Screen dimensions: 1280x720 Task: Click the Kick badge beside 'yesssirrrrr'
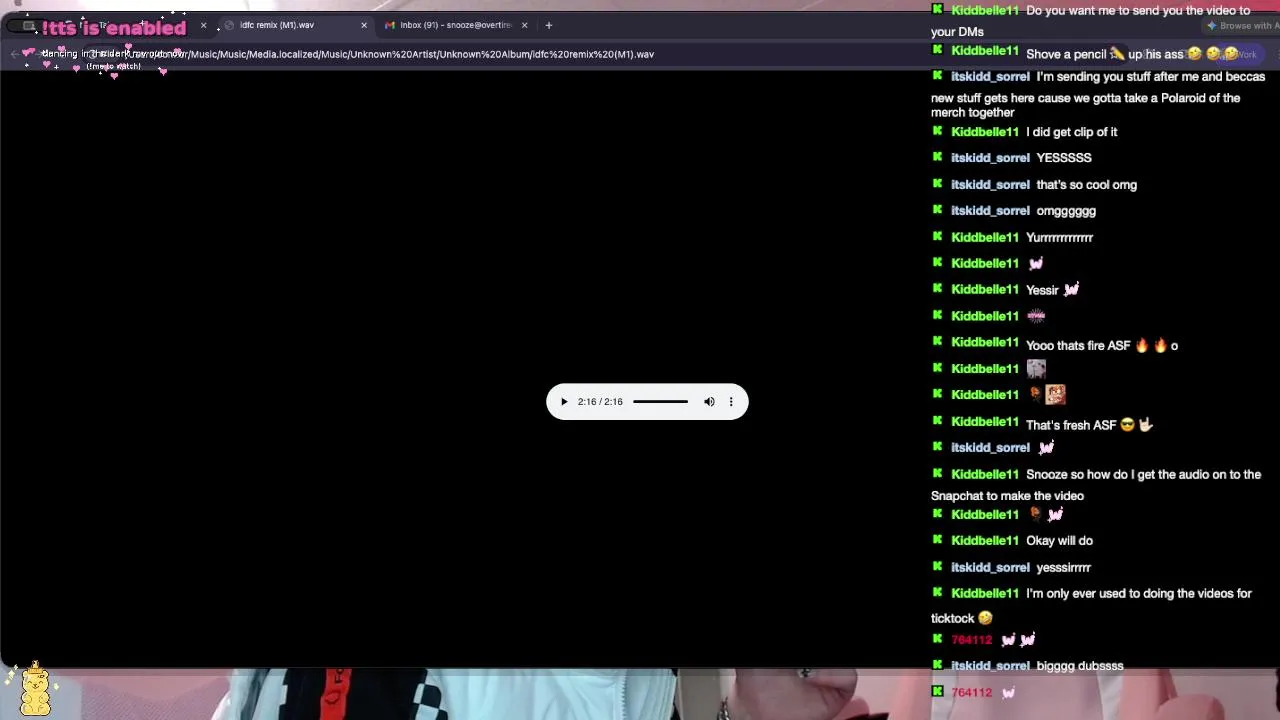point(937,567)
